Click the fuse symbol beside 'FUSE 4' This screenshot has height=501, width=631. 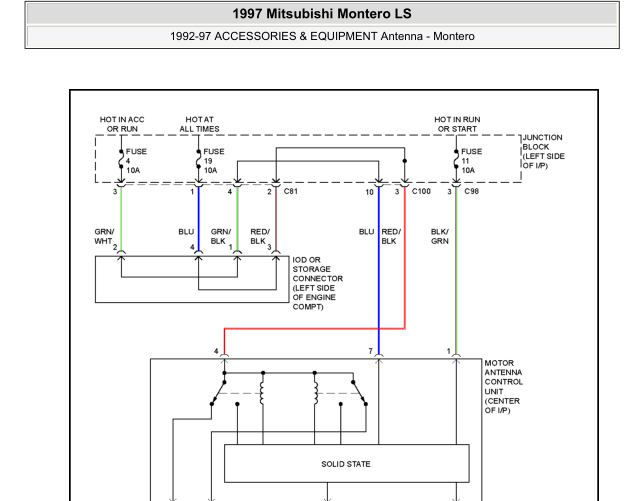pos(121,159)
